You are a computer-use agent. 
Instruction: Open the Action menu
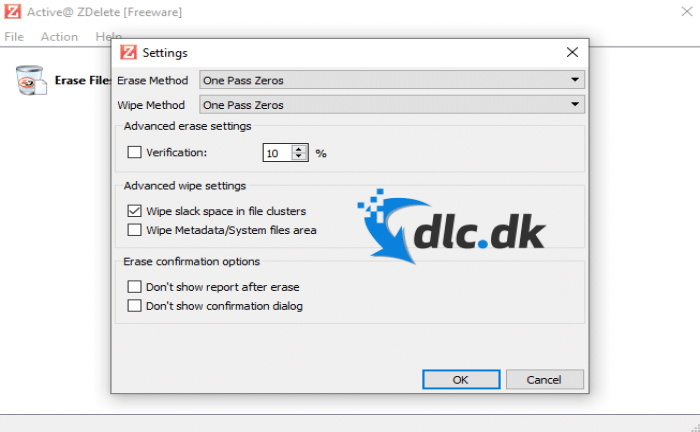pyautogui.click(x=59, y=37)
